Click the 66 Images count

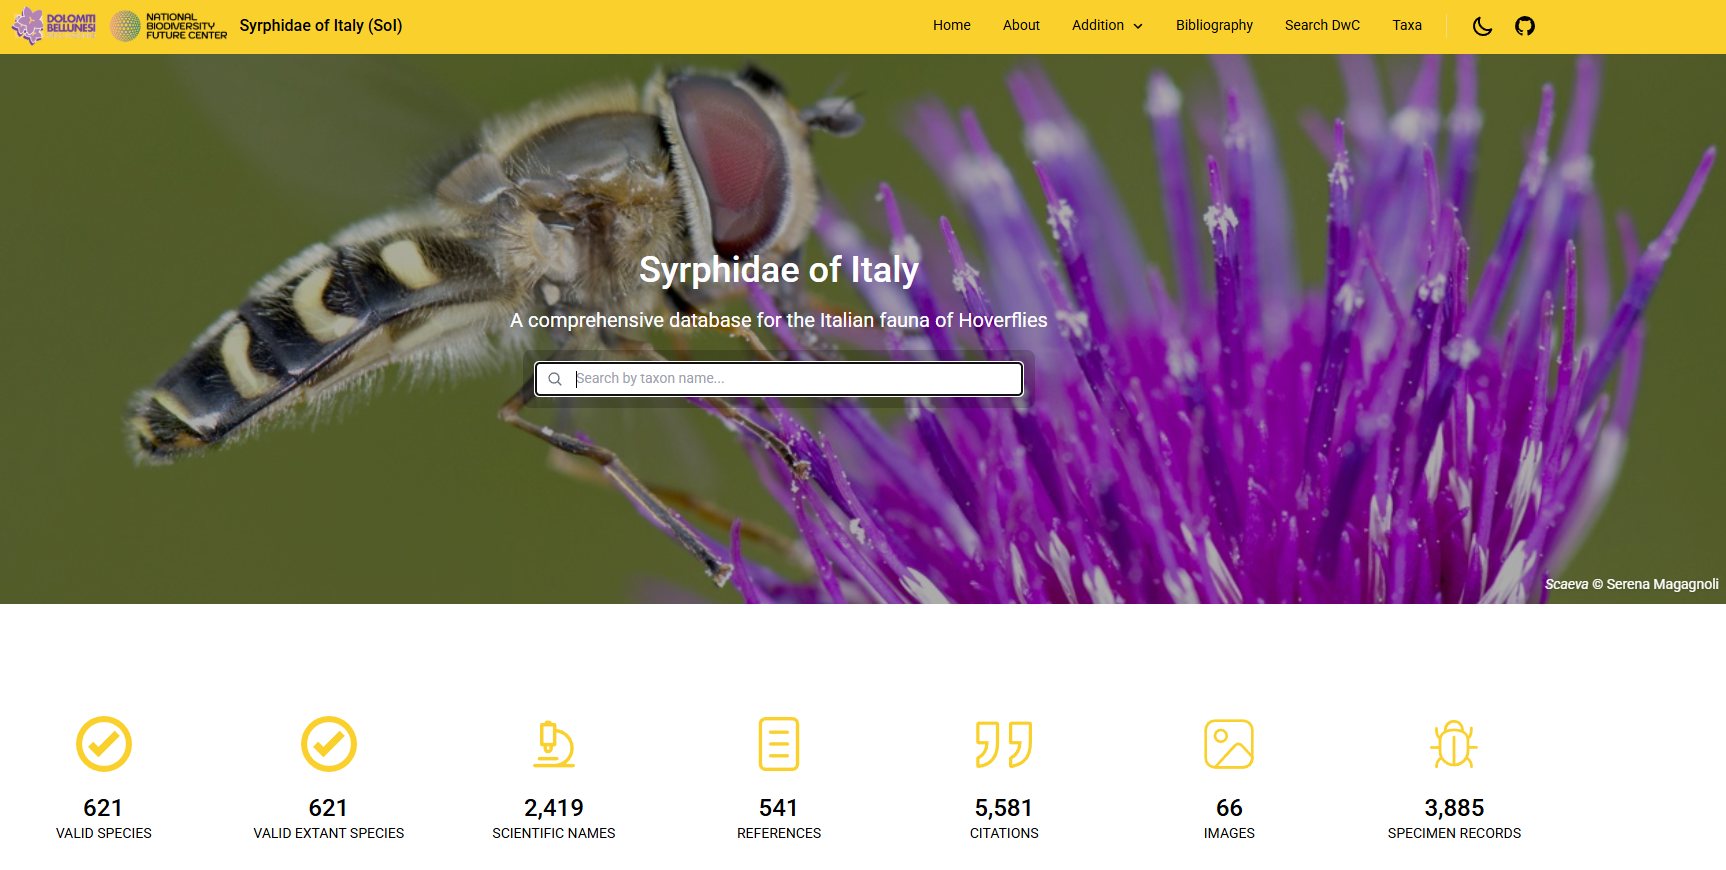tap(1229, 808)
